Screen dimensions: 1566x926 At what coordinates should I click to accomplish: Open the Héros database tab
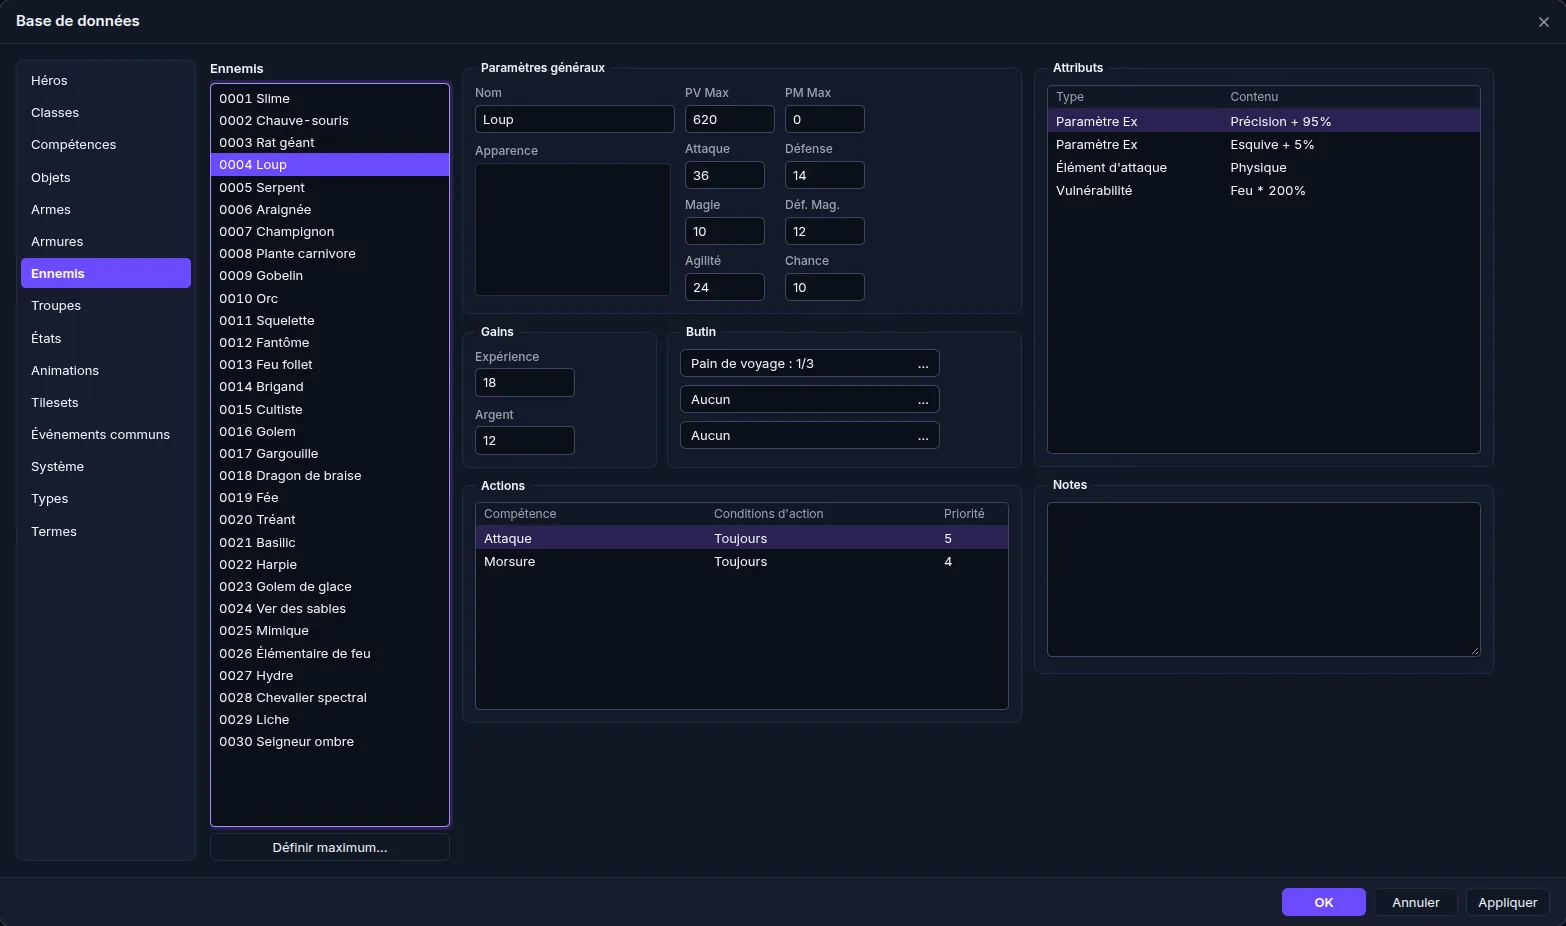click(106, 80)
